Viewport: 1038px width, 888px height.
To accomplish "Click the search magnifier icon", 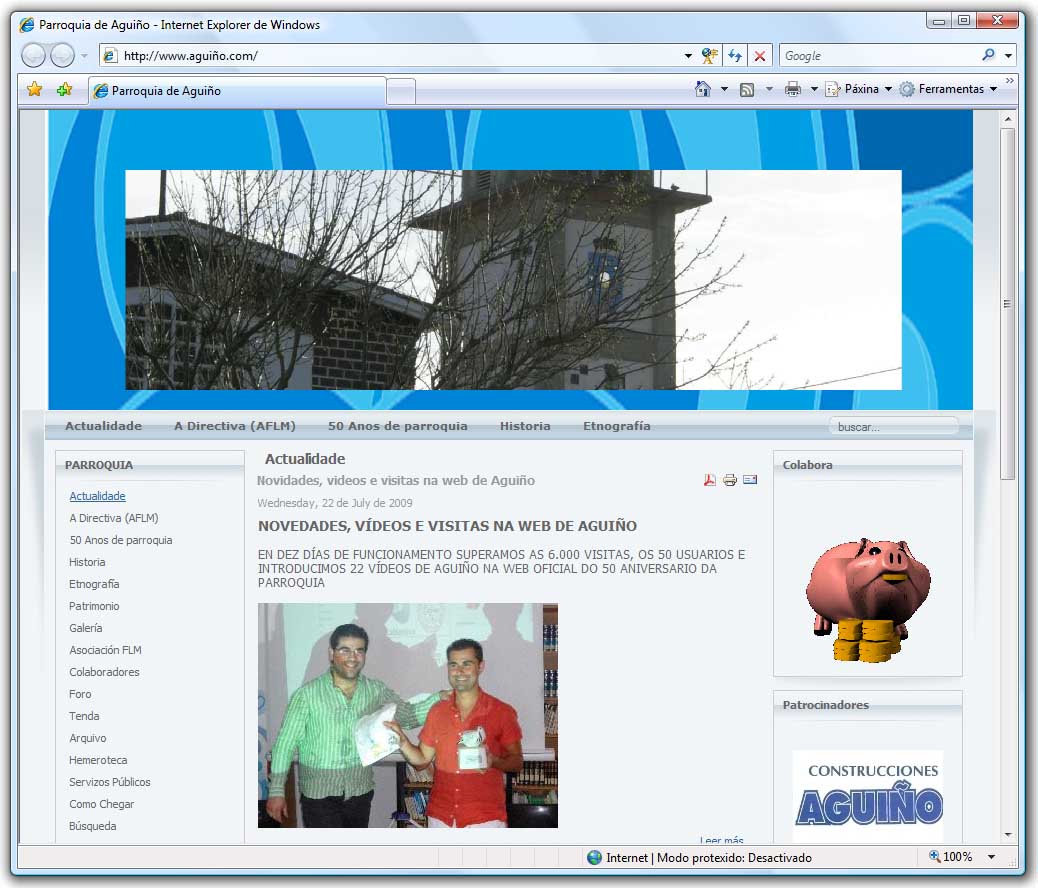I will (x=988, y=55).
